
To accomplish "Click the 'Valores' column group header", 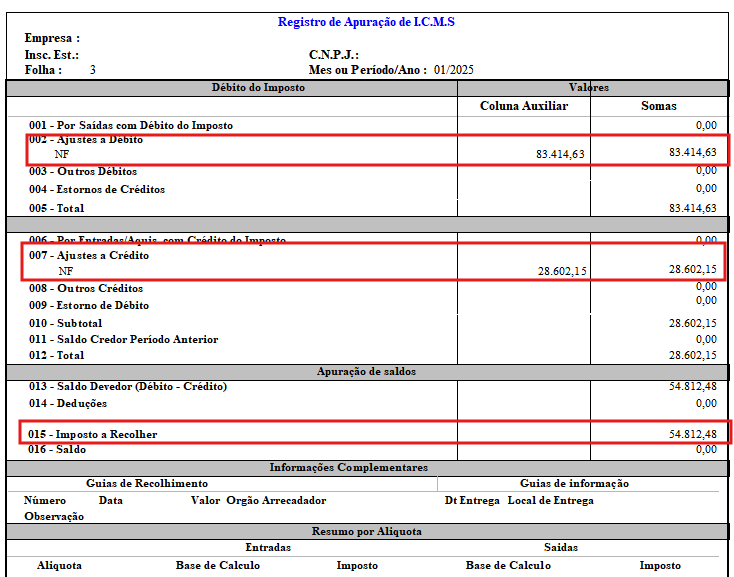I will coord(589,88).
